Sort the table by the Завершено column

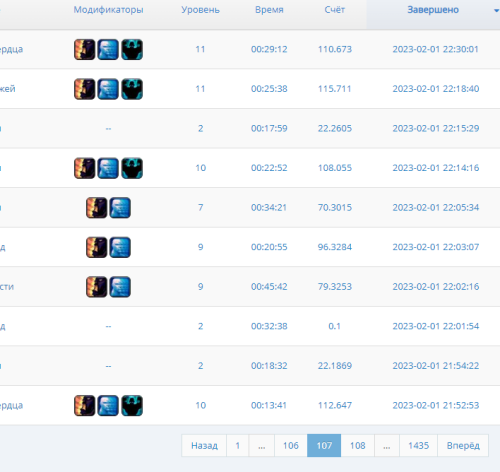click(433, 10)
